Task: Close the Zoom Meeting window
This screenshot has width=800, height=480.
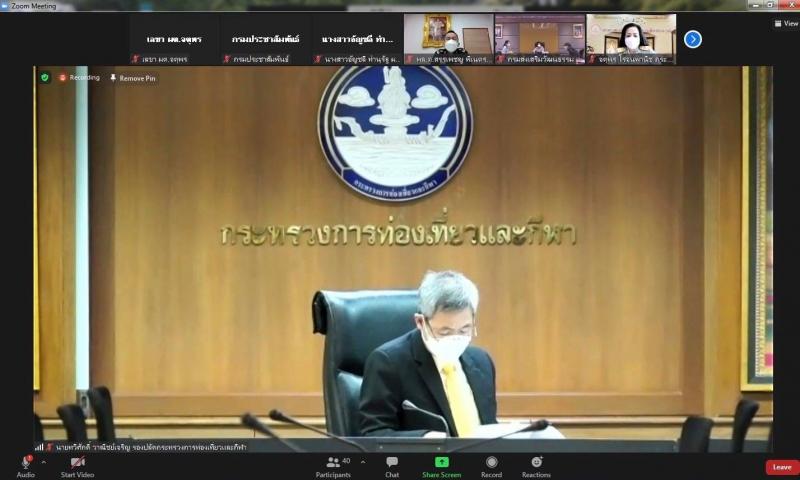Action: [788, 5]
